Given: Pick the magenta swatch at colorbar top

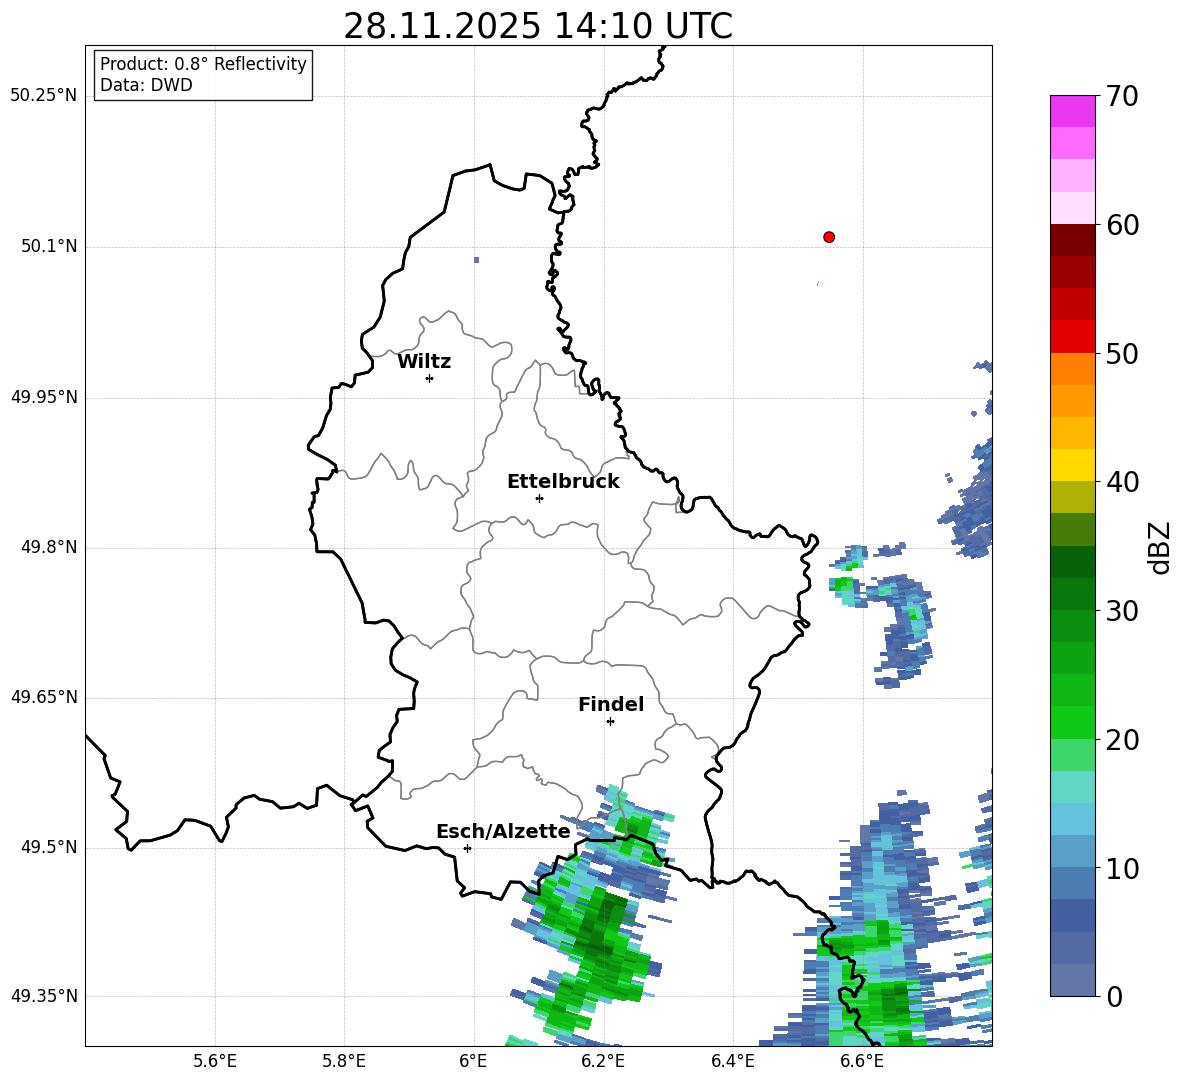Looking at the screenshot, I should click(1072, 111).
